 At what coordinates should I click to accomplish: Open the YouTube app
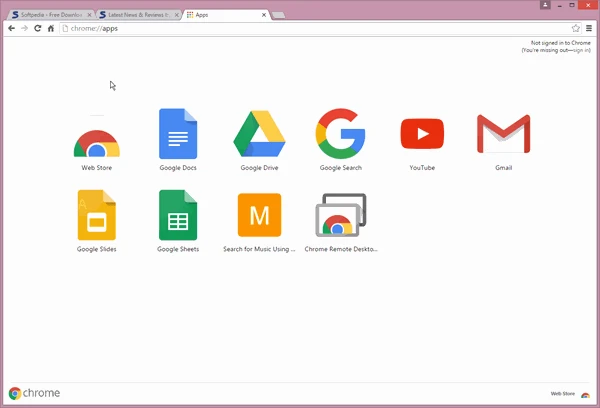(422, 135)
